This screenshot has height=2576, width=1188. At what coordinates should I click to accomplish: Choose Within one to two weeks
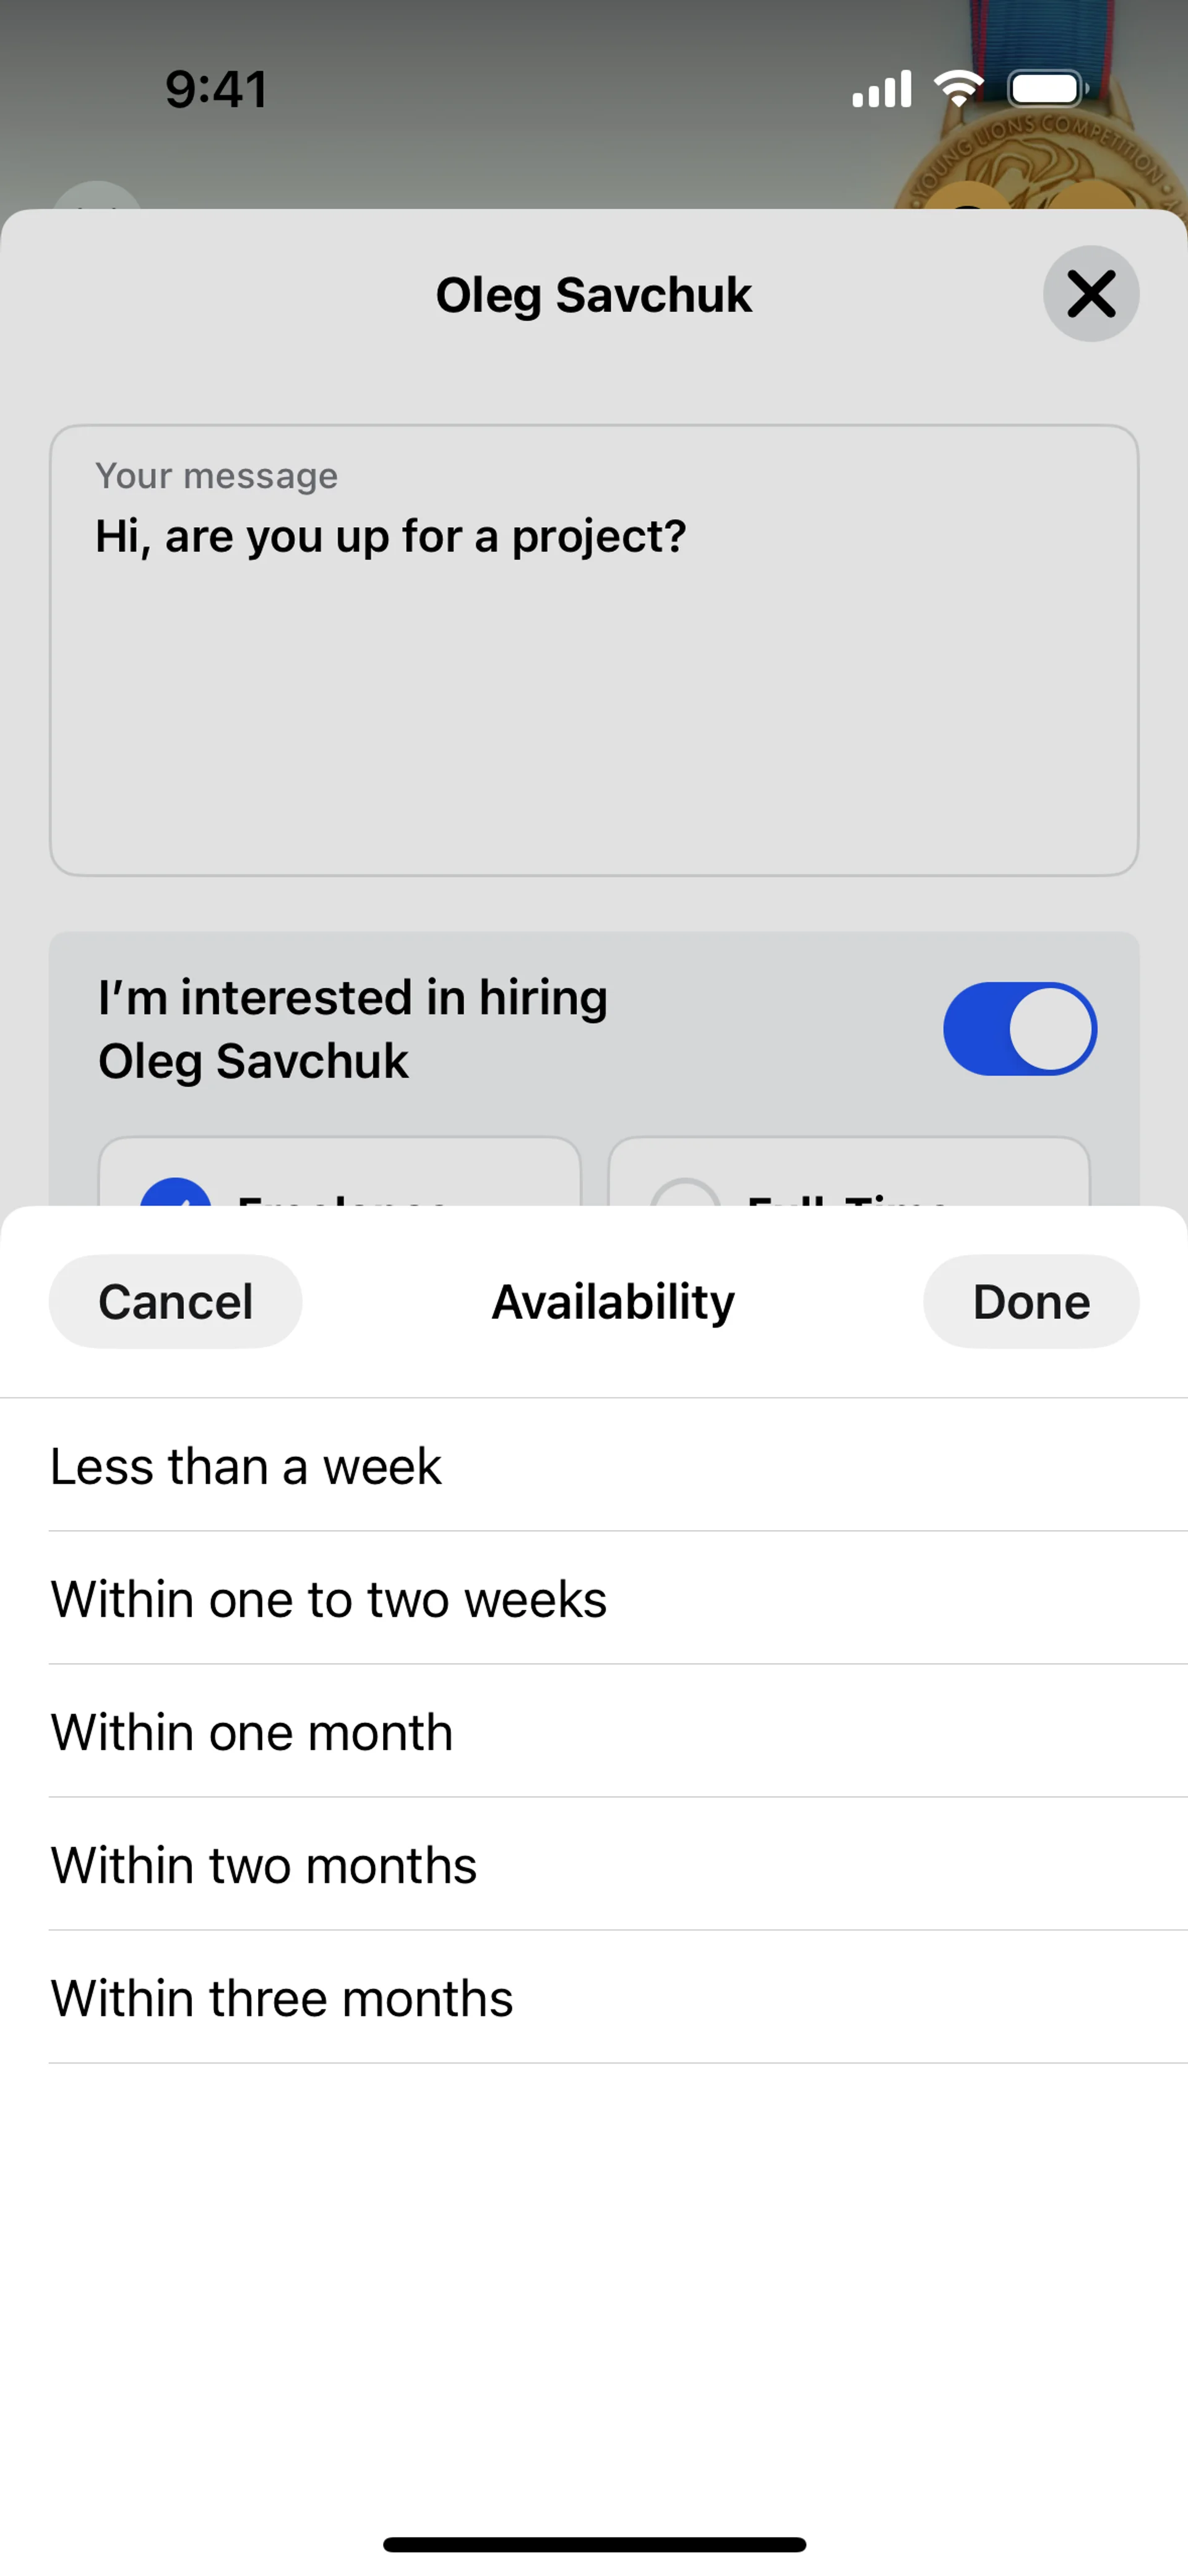329,1599
